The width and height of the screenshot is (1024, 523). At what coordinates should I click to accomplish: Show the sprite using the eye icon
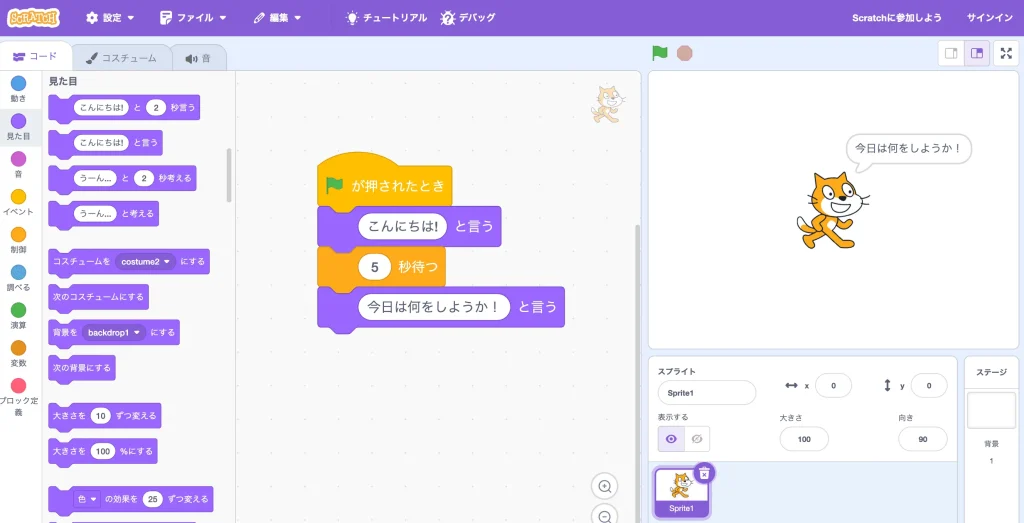click(671, 439)
